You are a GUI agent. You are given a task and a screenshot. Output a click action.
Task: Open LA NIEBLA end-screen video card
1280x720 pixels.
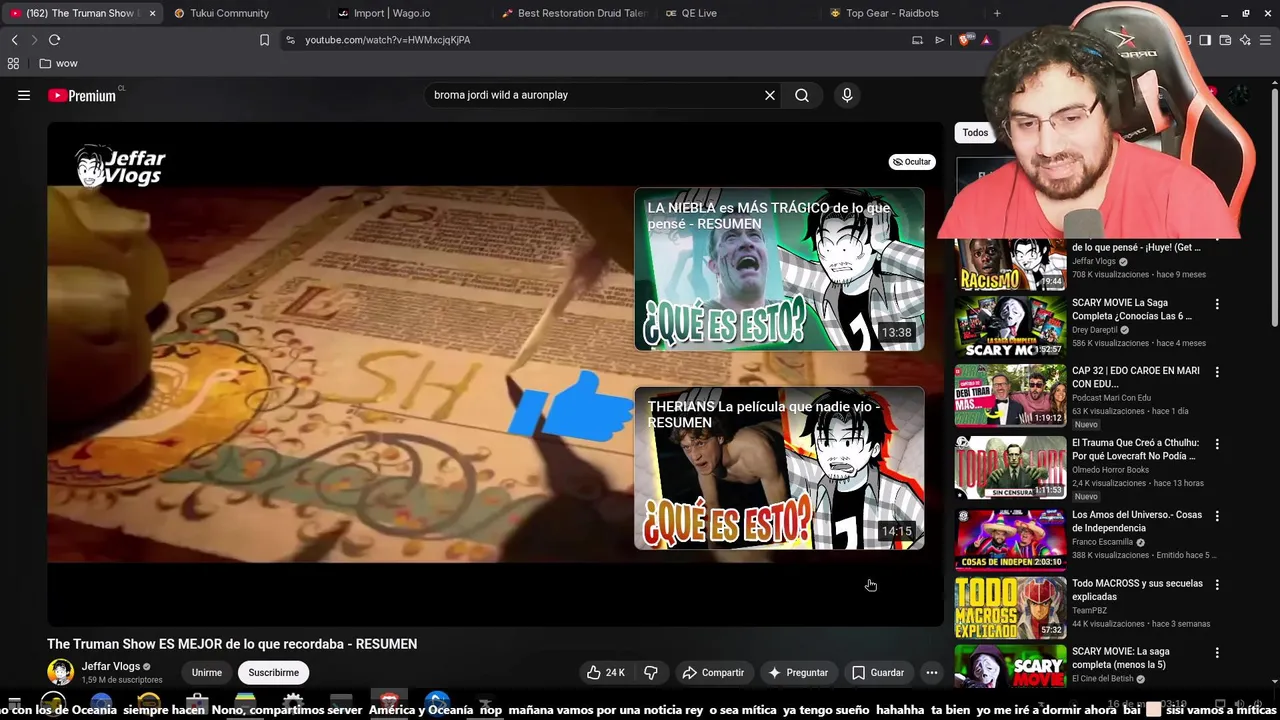coord(779,269)
